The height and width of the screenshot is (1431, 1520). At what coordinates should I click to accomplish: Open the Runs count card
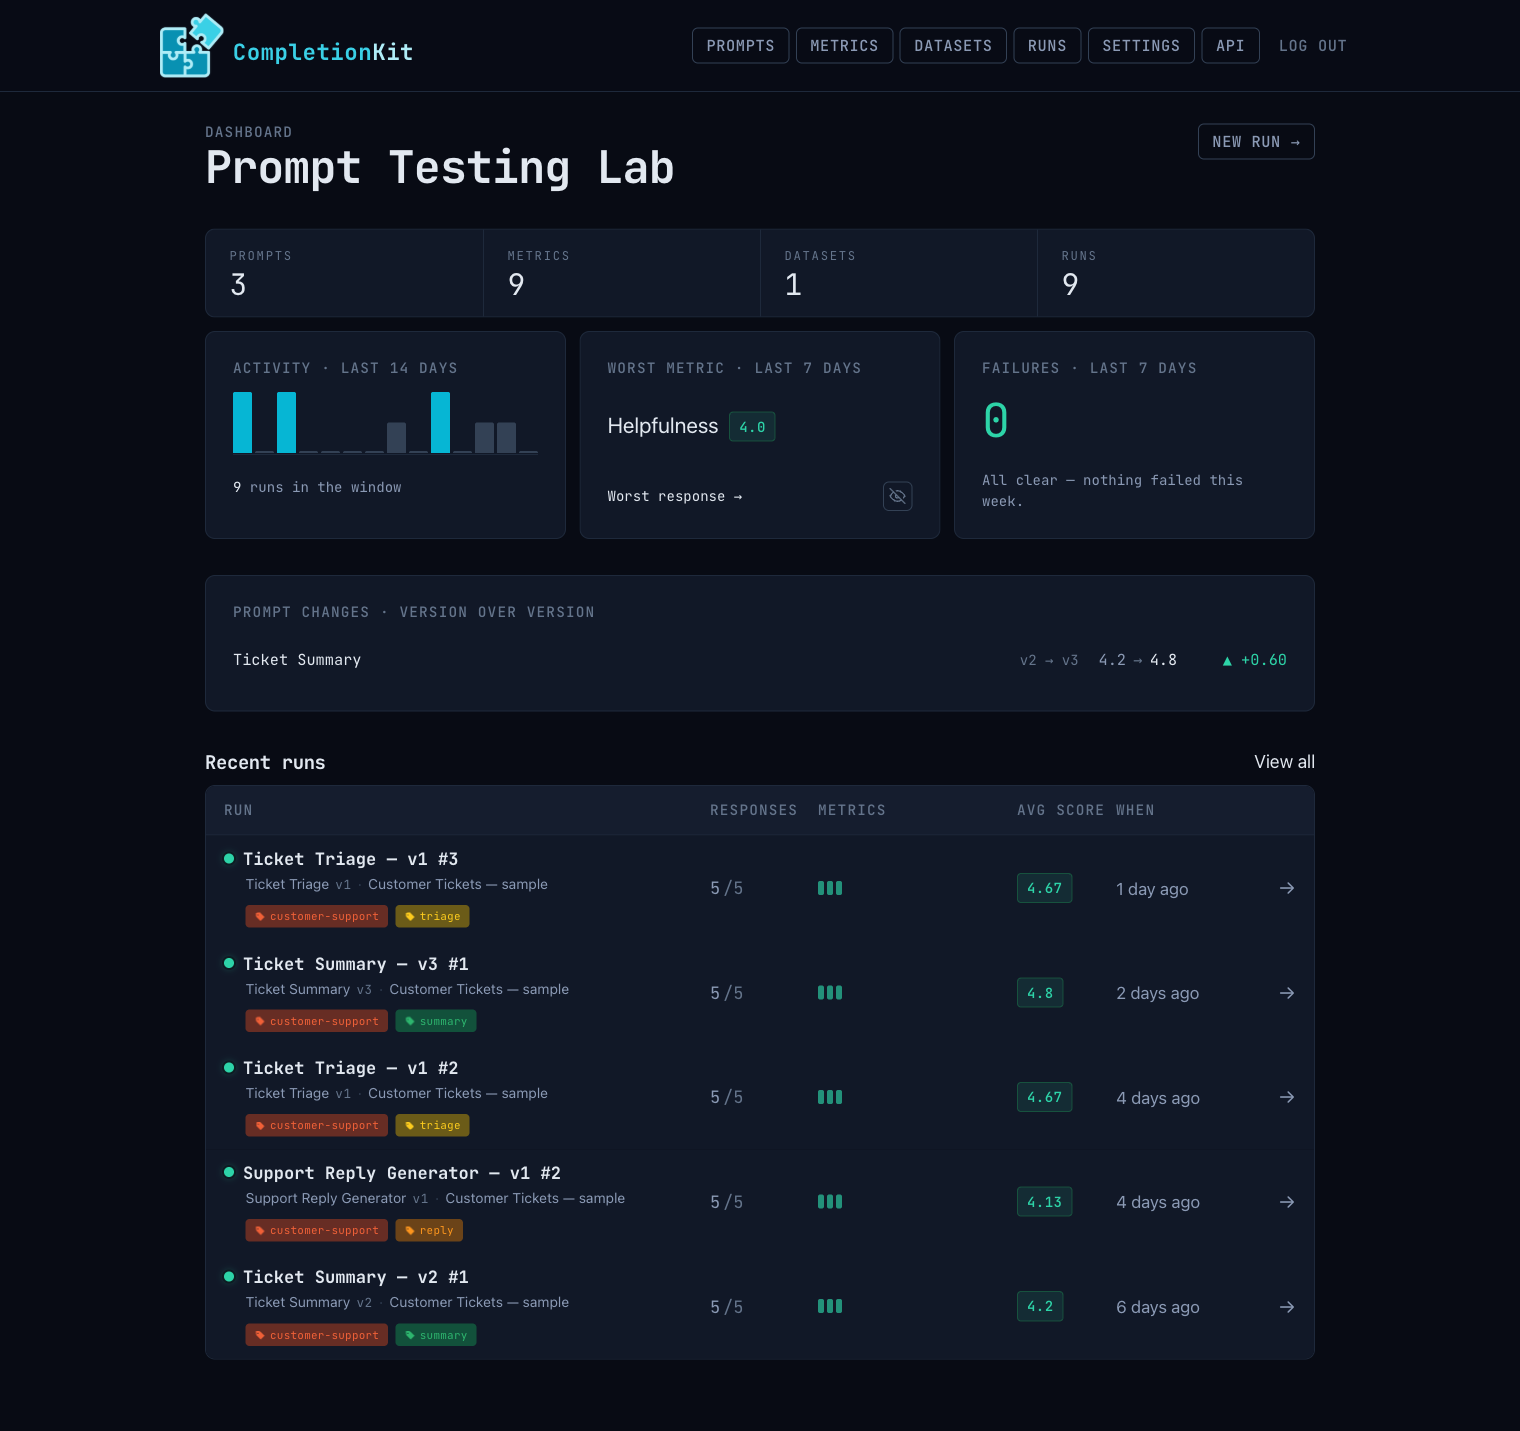coord(1176,273)
